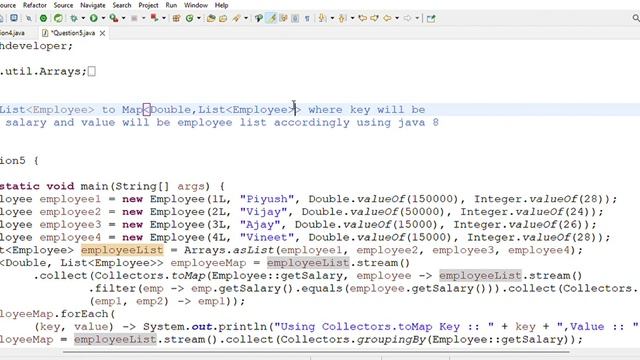Click the Previous Annotation up-arrow icon

(x=342, y=18)
